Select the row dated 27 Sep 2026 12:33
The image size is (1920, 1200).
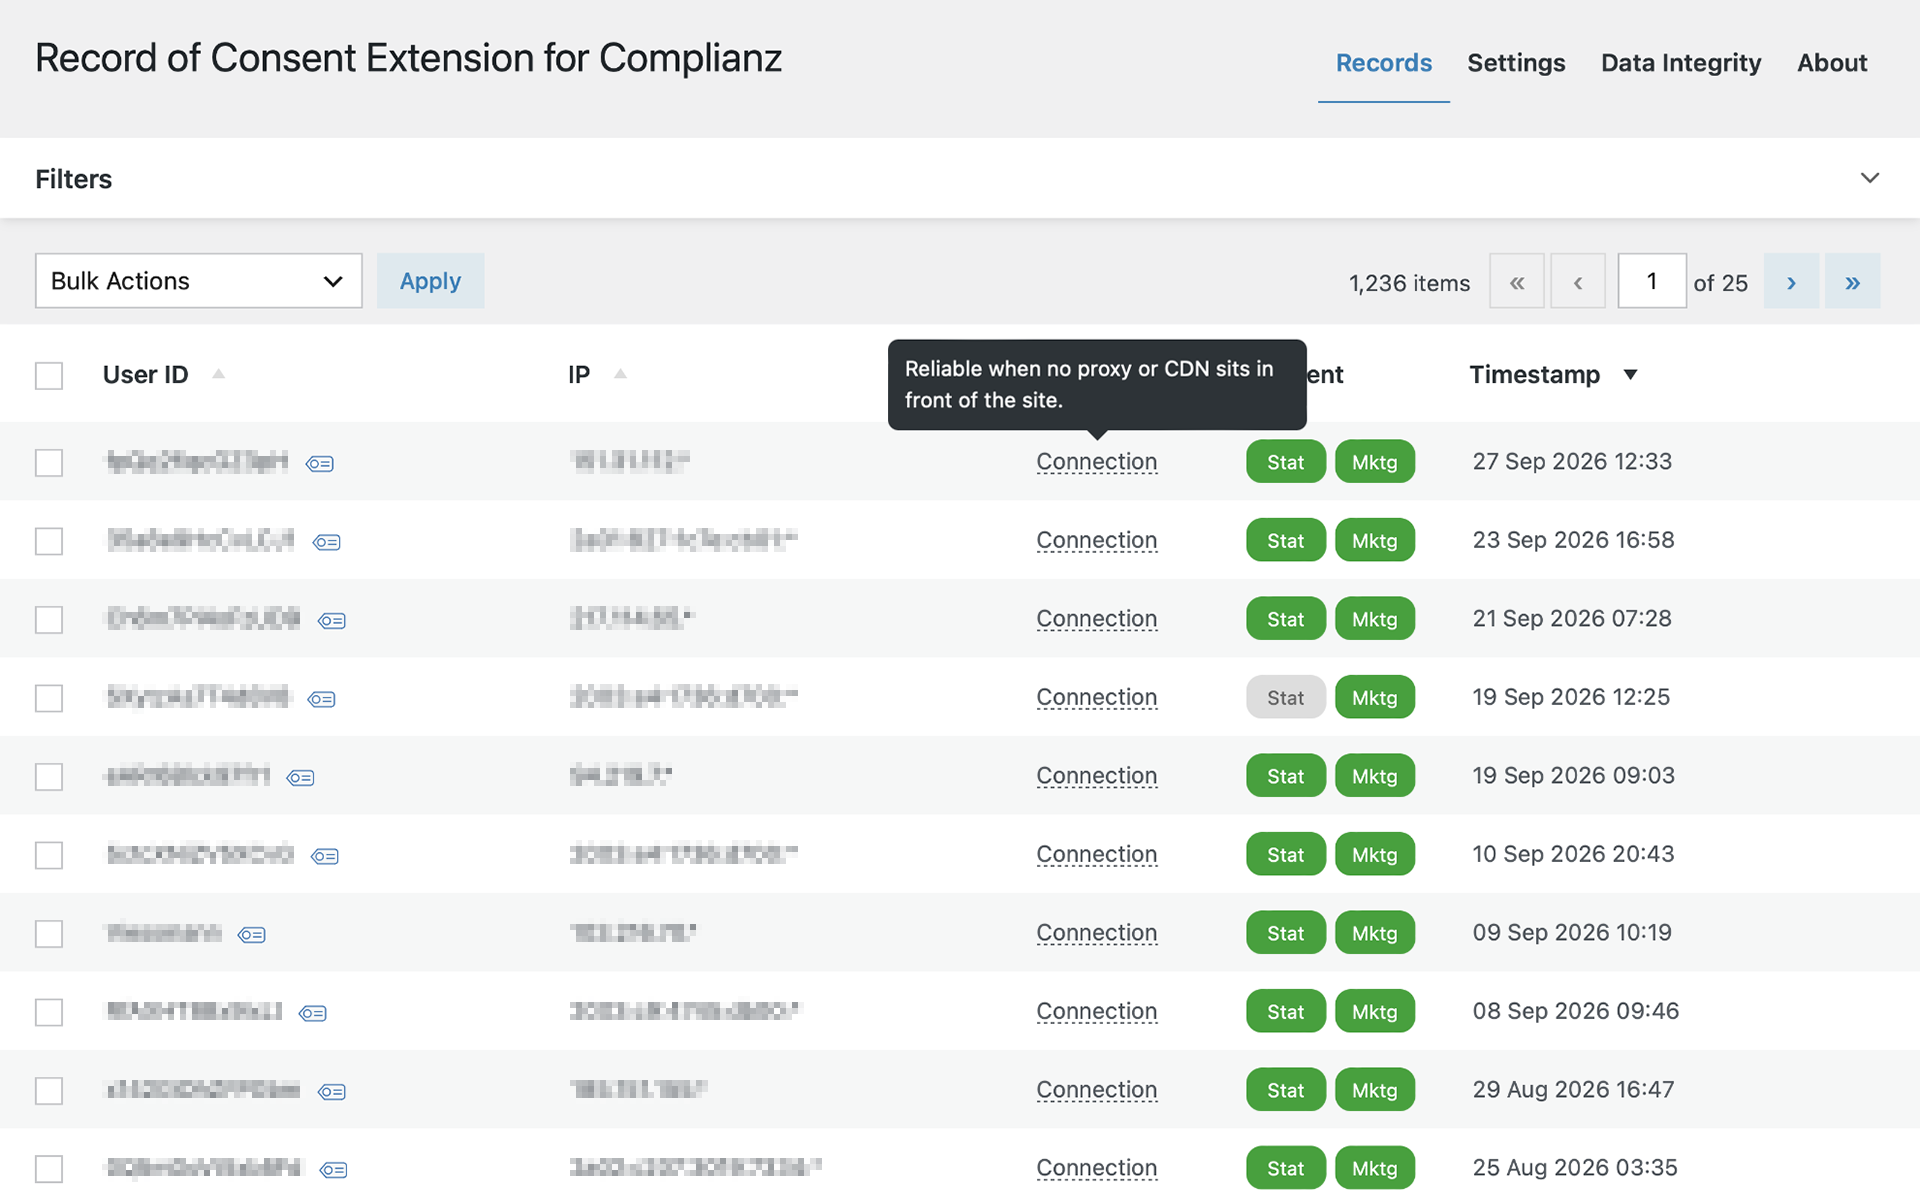pyautogui.click(x=49, y=463)
